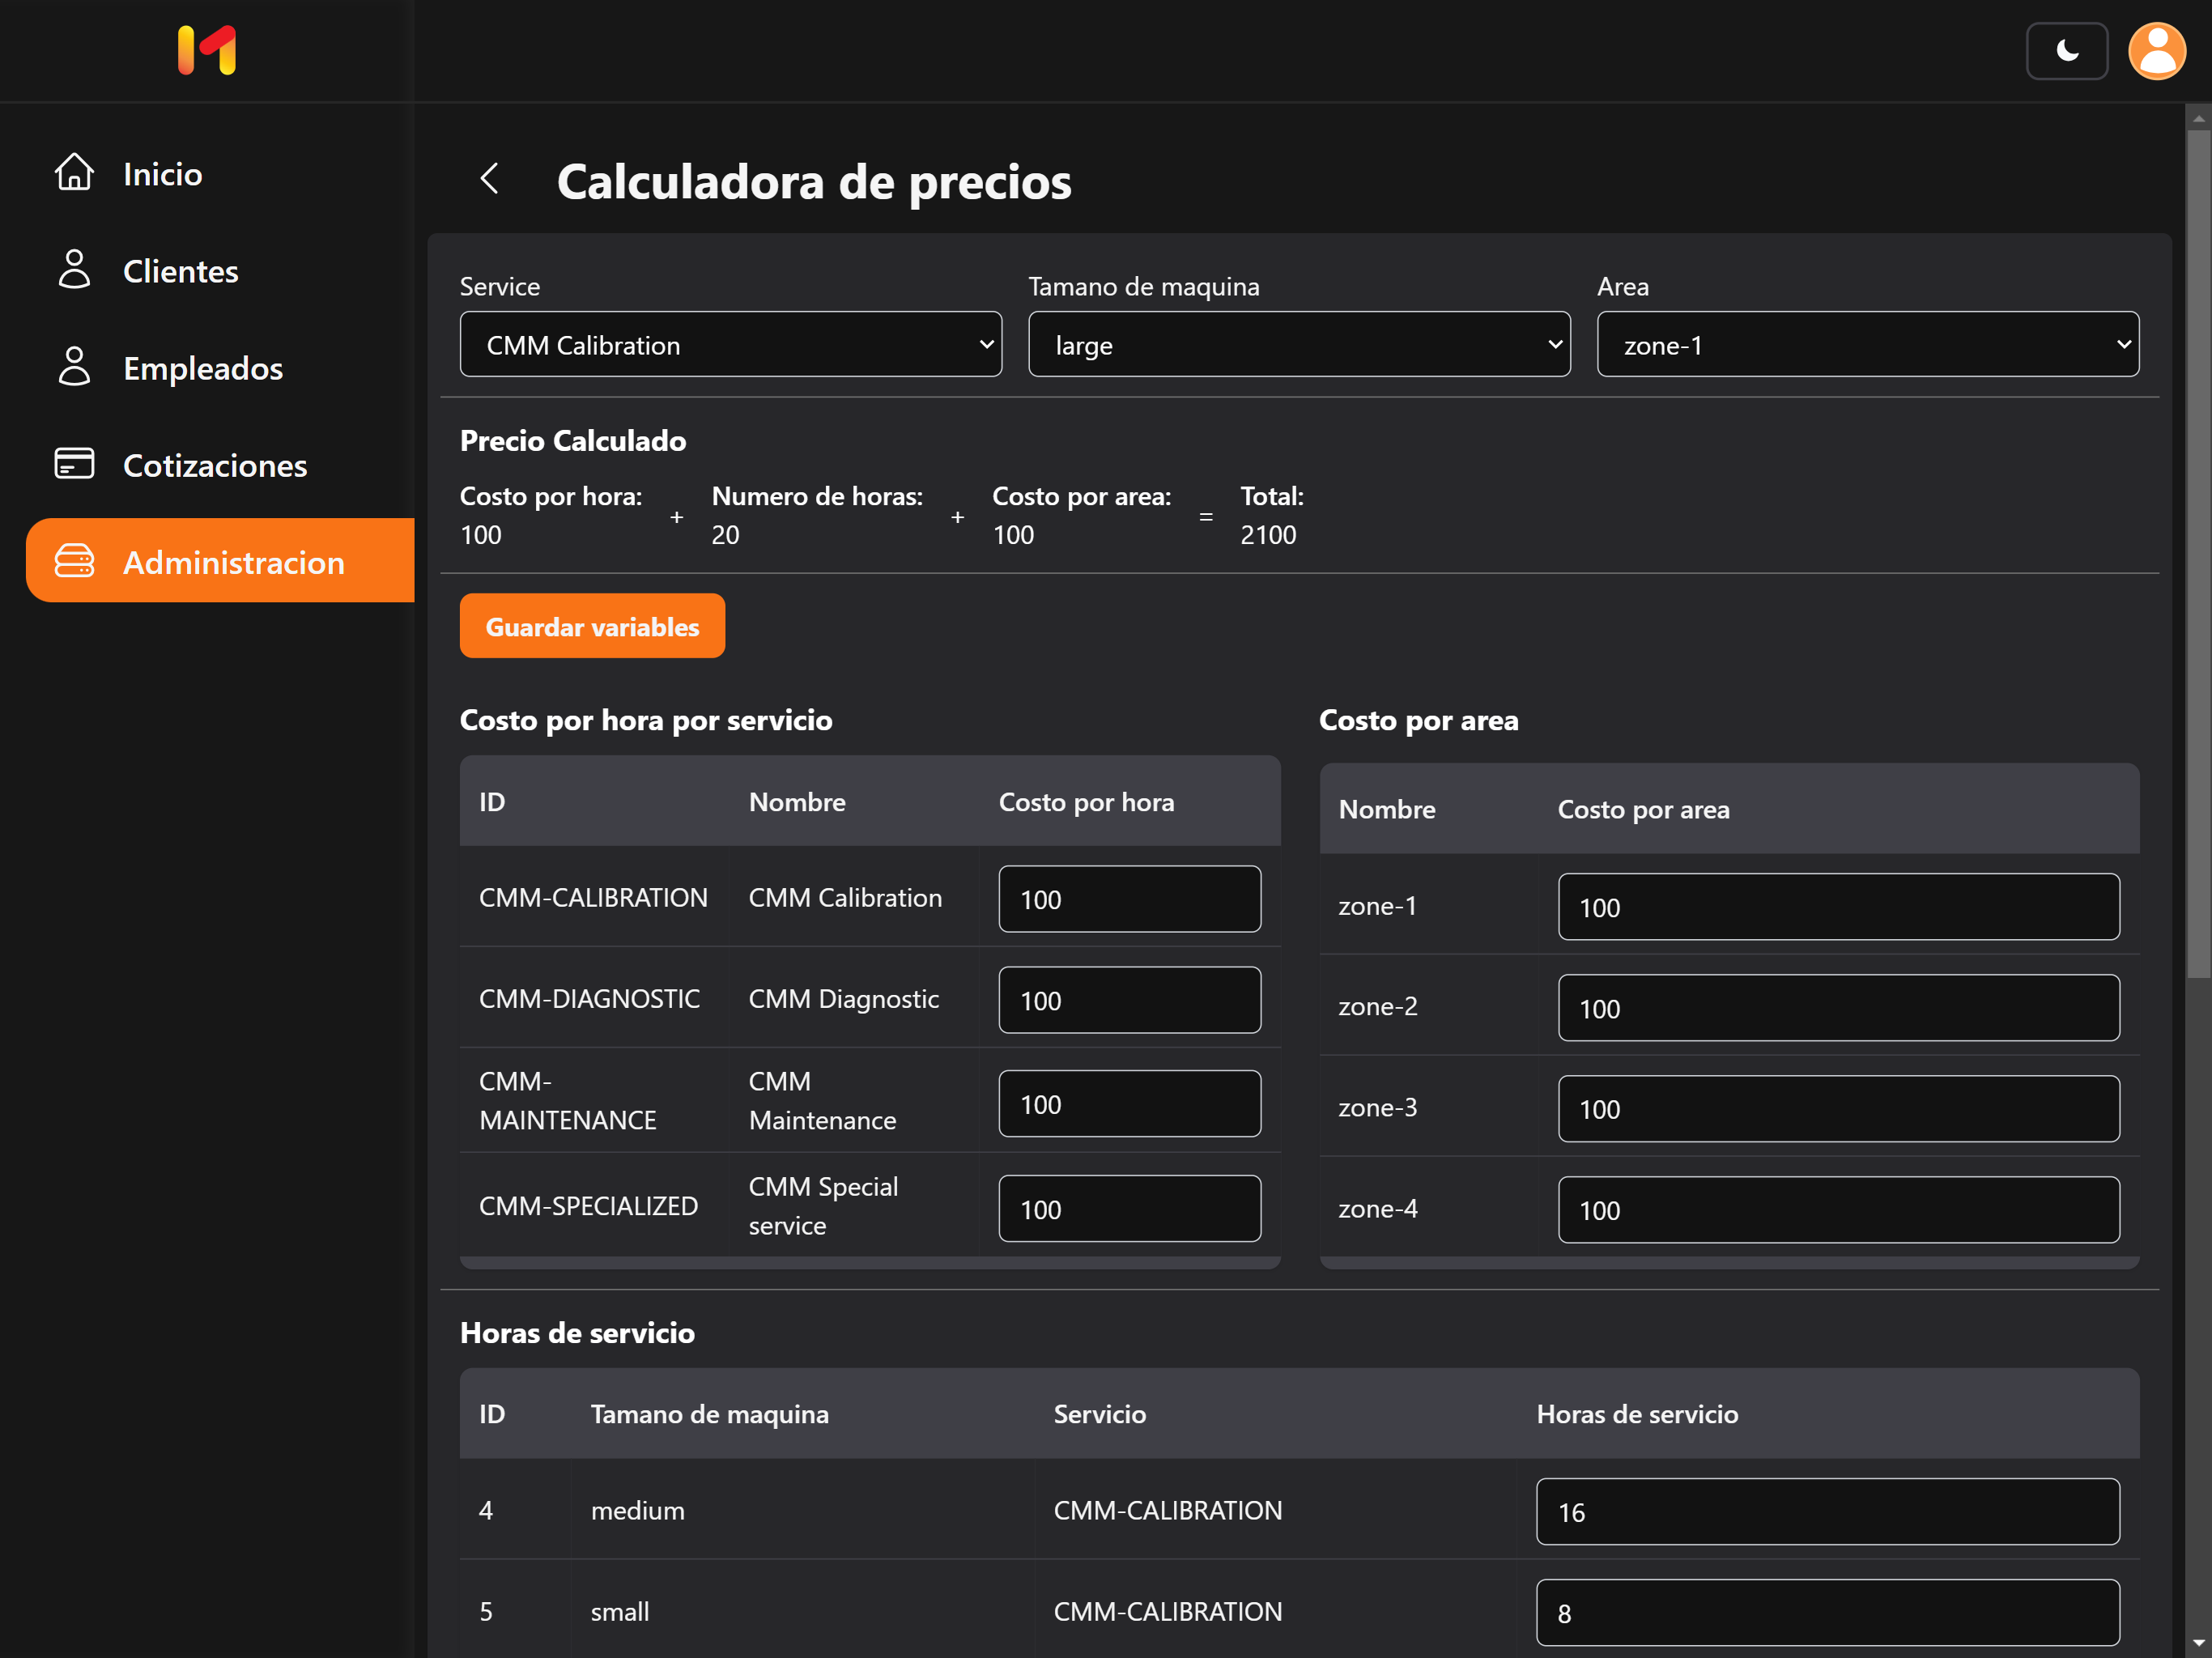This screenshot has width=2212, height=1658.
Task: Open the Clientes menu item
Action: [x=220, y=270]
